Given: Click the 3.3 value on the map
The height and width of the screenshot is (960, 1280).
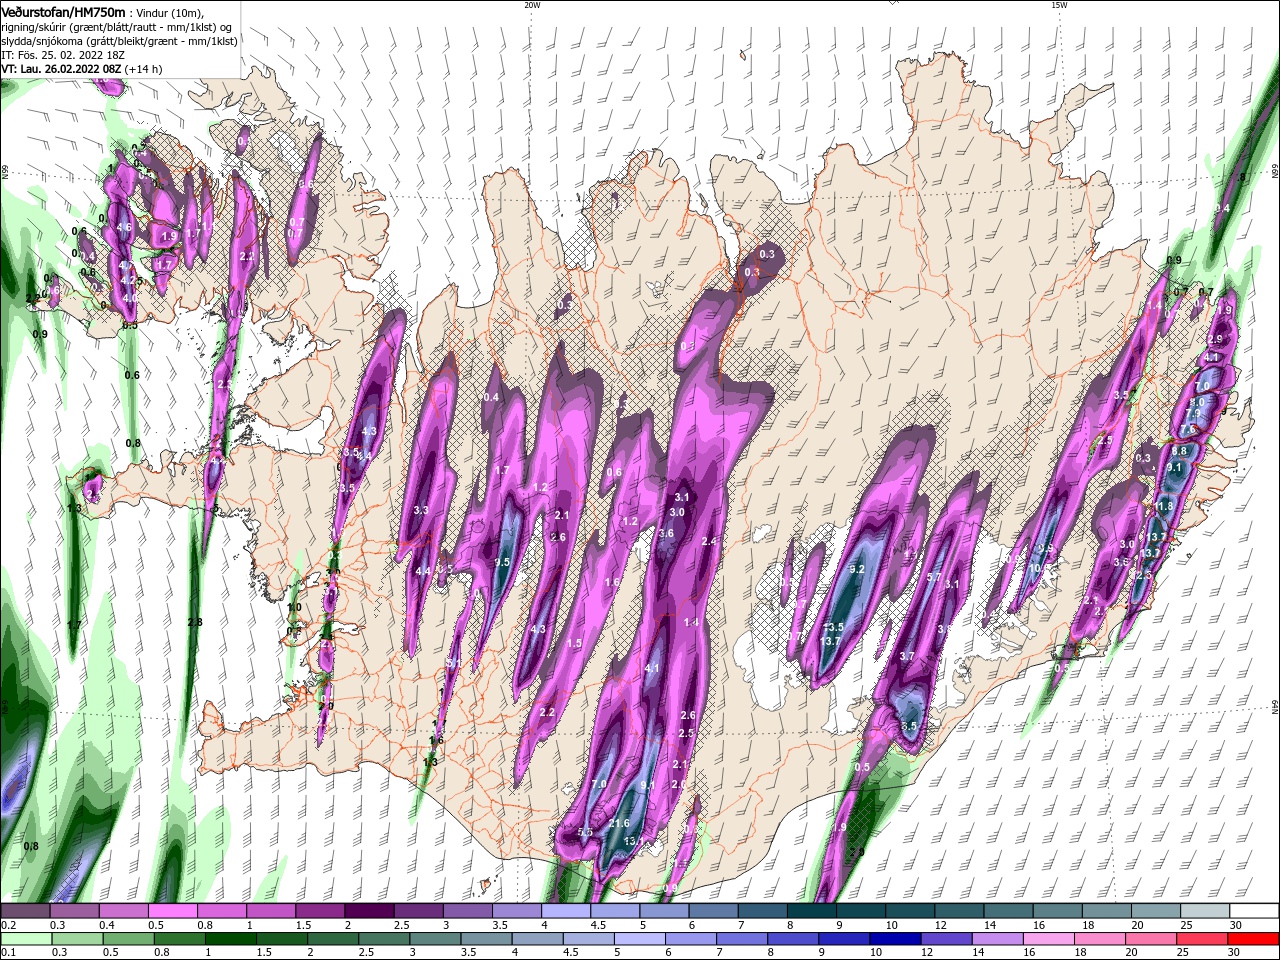Looking at the screenshot, I should (421, 510).
